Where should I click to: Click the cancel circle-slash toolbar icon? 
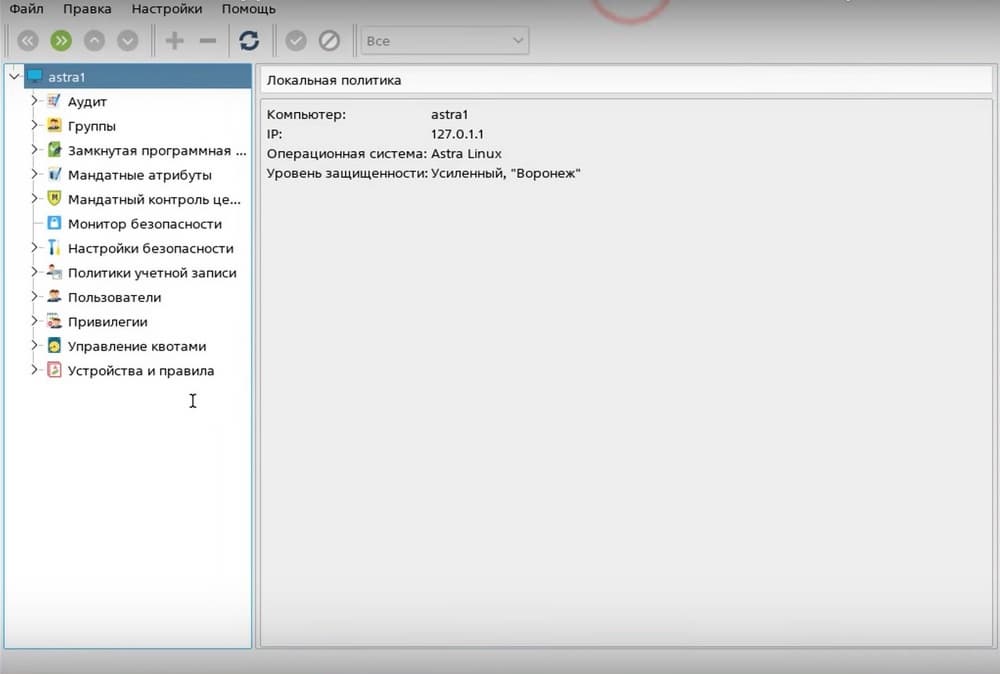(329, 41)
